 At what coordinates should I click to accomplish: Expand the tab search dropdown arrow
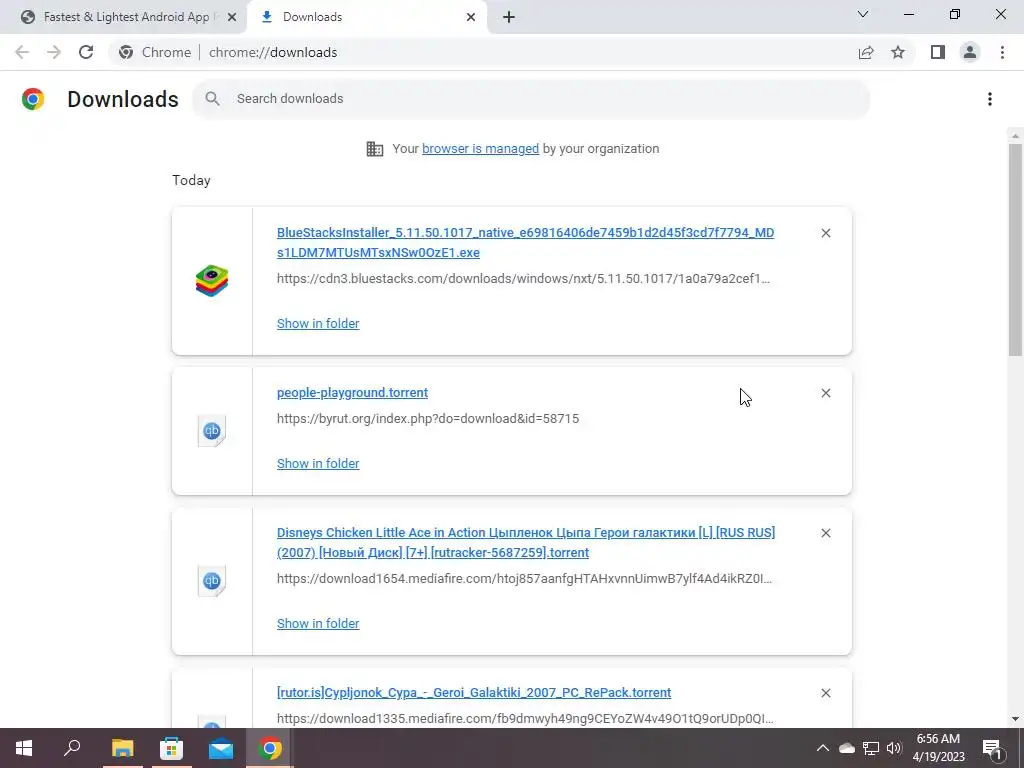(x=863, y=14)
